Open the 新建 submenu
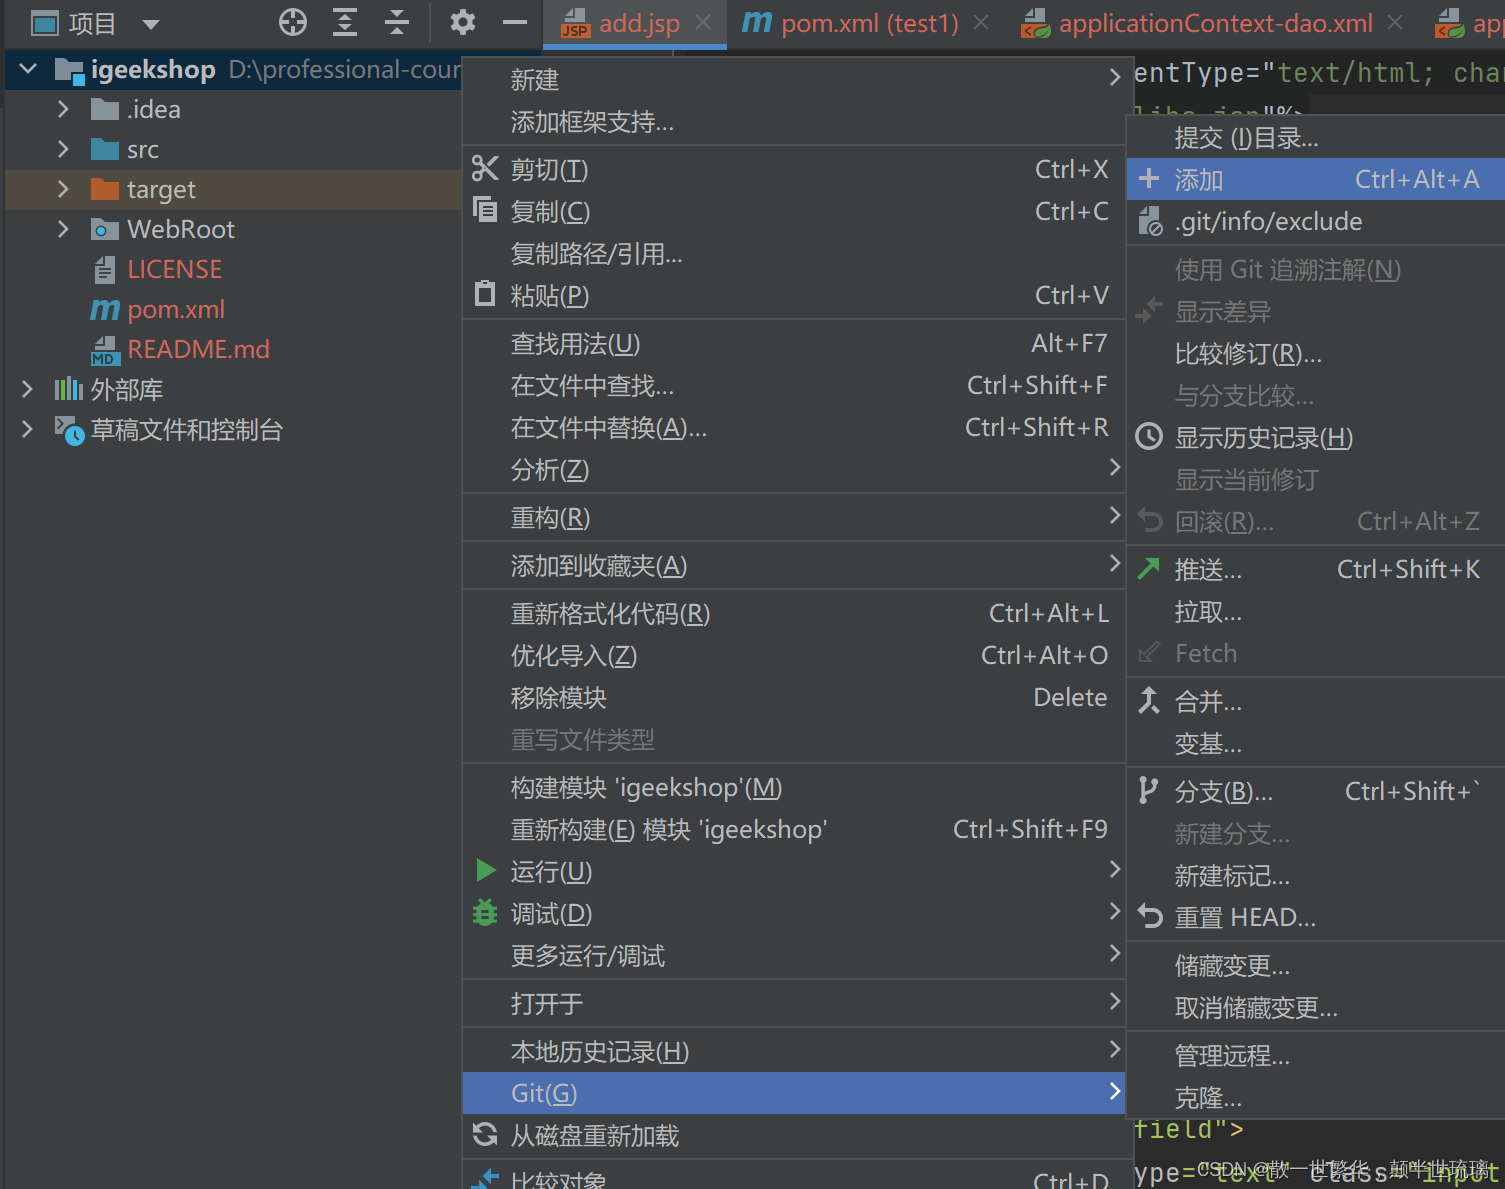Screen dimensions: 1505x1189 coord(794,79)
